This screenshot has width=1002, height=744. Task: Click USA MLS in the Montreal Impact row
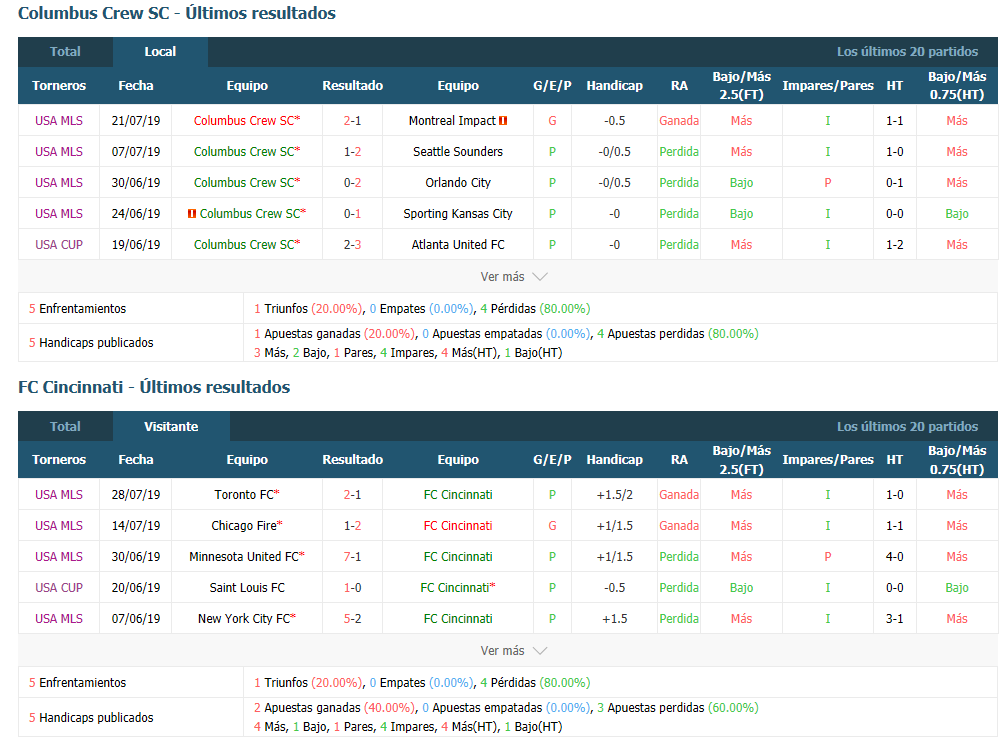tap(59, 121)
